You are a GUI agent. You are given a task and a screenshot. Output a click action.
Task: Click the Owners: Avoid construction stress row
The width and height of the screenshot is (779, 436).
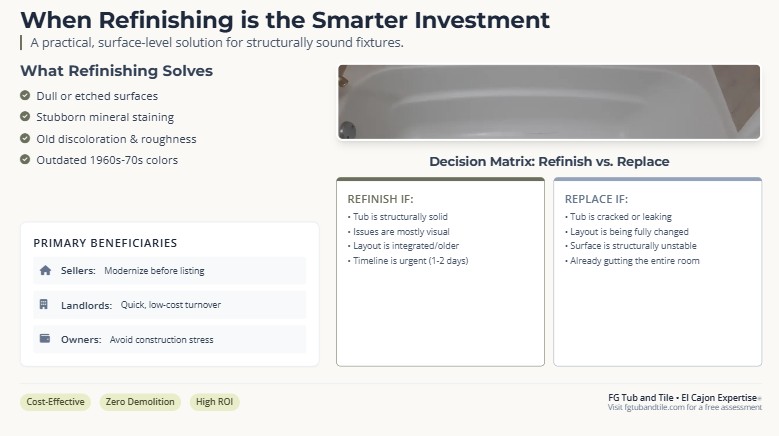coord(169,339)
